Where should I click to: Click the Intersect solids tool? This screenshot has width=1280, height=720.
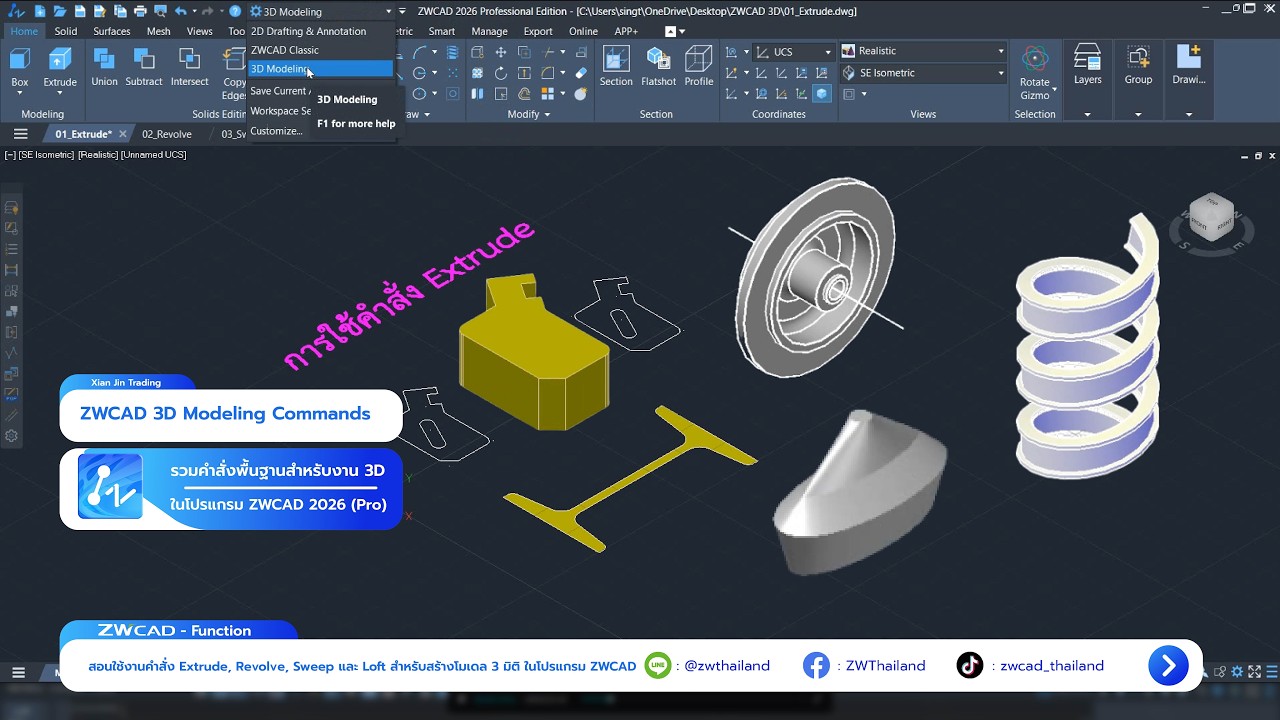[x=189, y=66]
